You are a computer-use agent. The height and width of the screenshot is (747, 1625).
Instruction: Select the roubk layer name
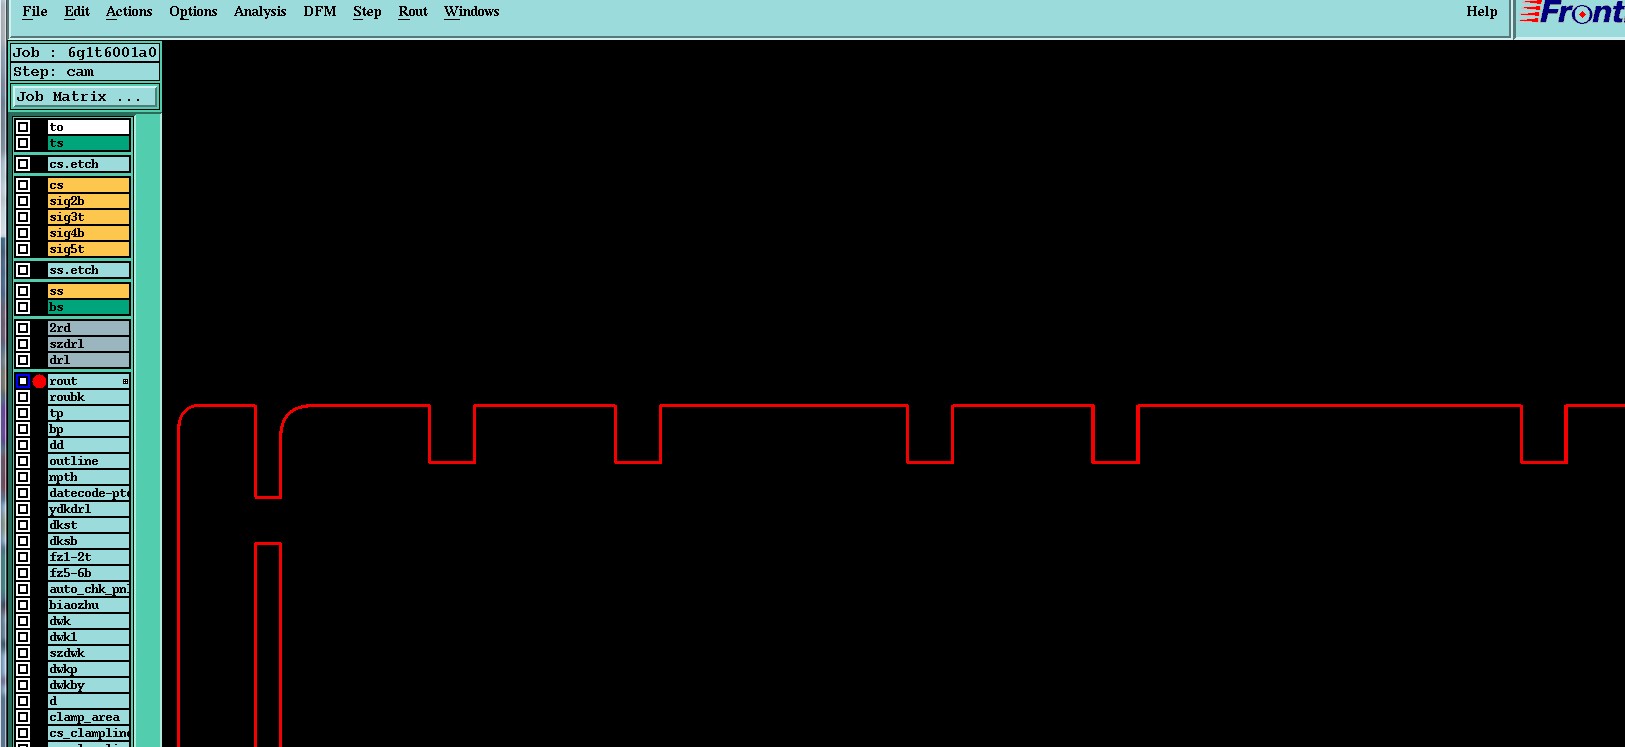click(89, 397)
